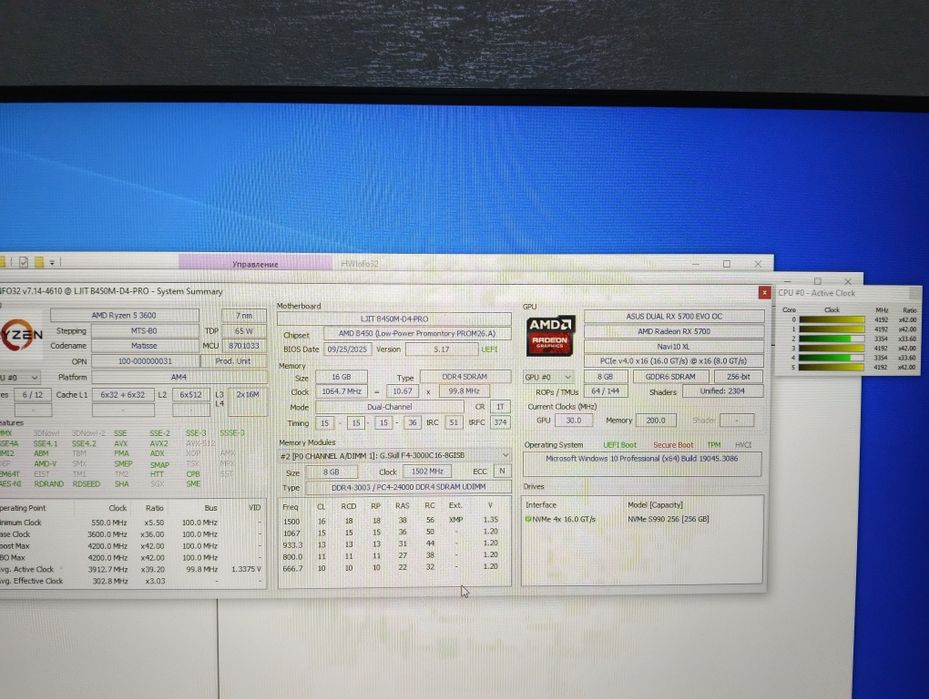Screen dimensions: 929x699
Task: Select the NVMe S990 256 drive row
Action: tap(642, 519)
